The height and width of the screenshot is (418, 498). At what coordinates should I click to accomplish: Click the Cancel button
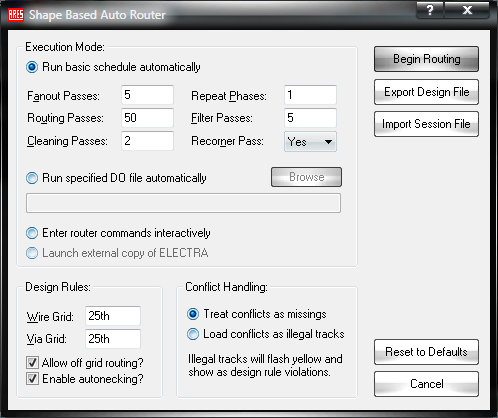click(426, 384)
